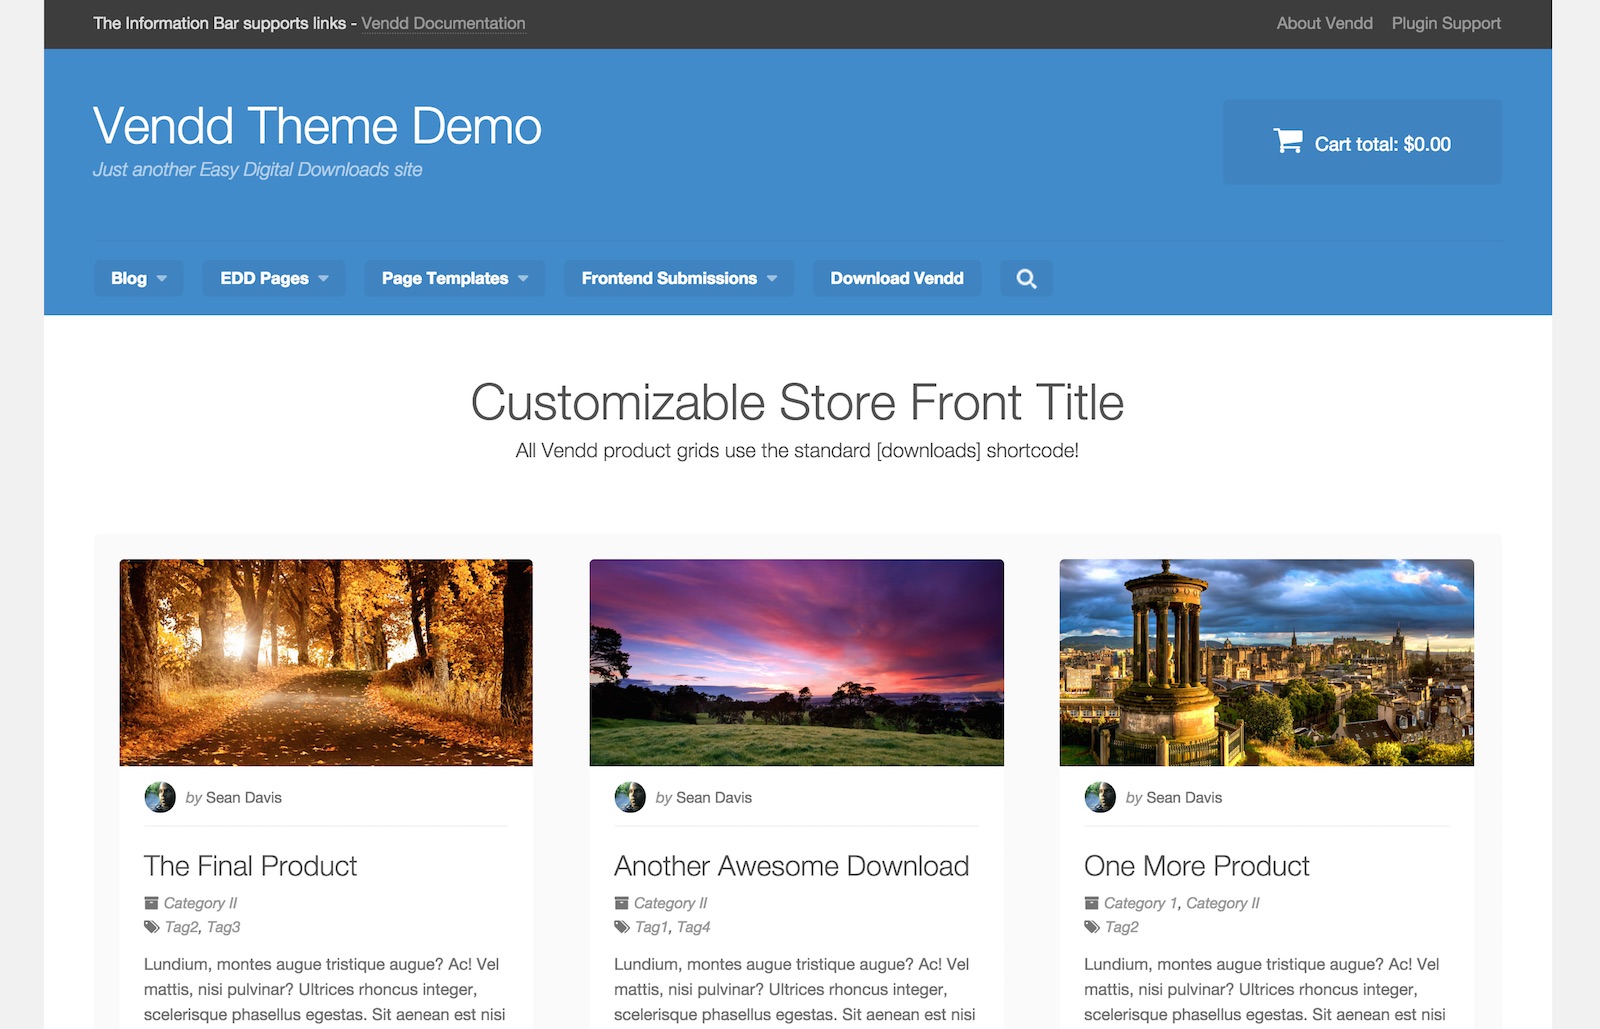The height and width of the screenshot is (1029, 1600).
Task: Expand the Page Templates menu
Action: point(454,278)
